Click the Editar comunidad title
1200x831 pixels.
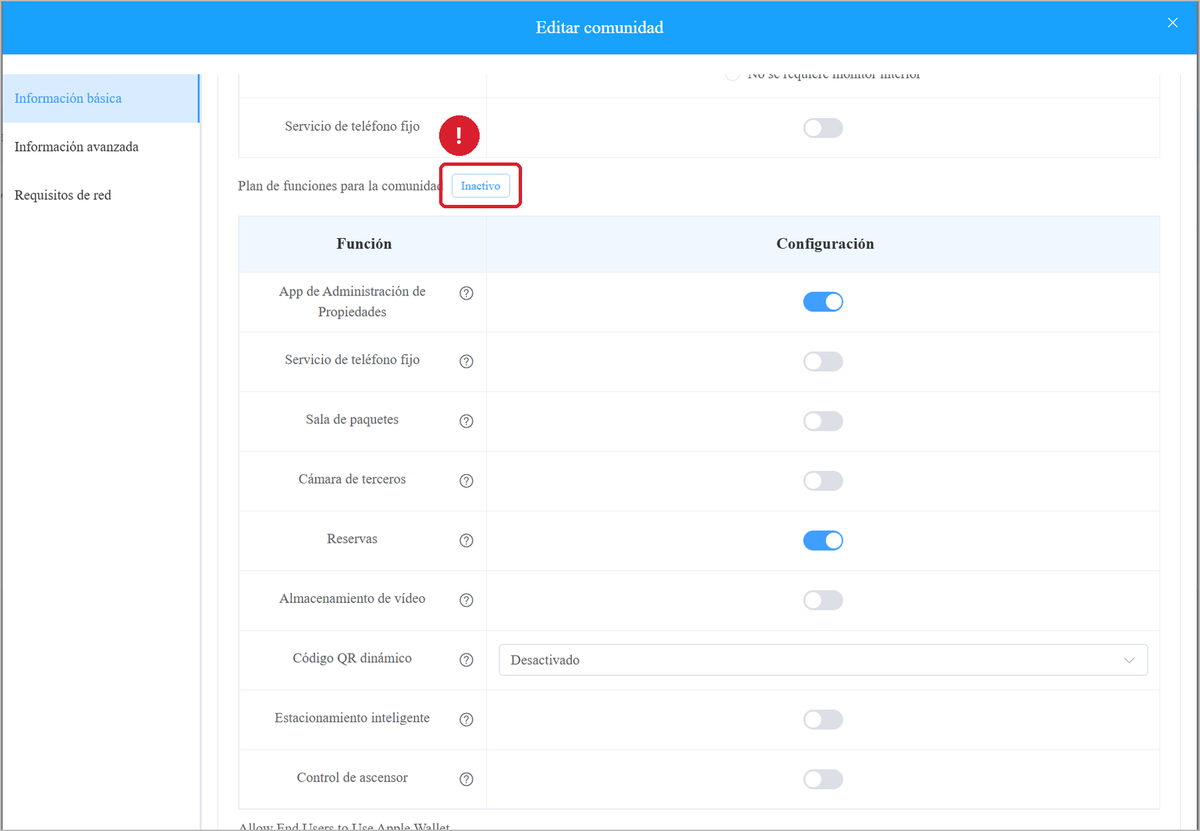tap(600, 27)
